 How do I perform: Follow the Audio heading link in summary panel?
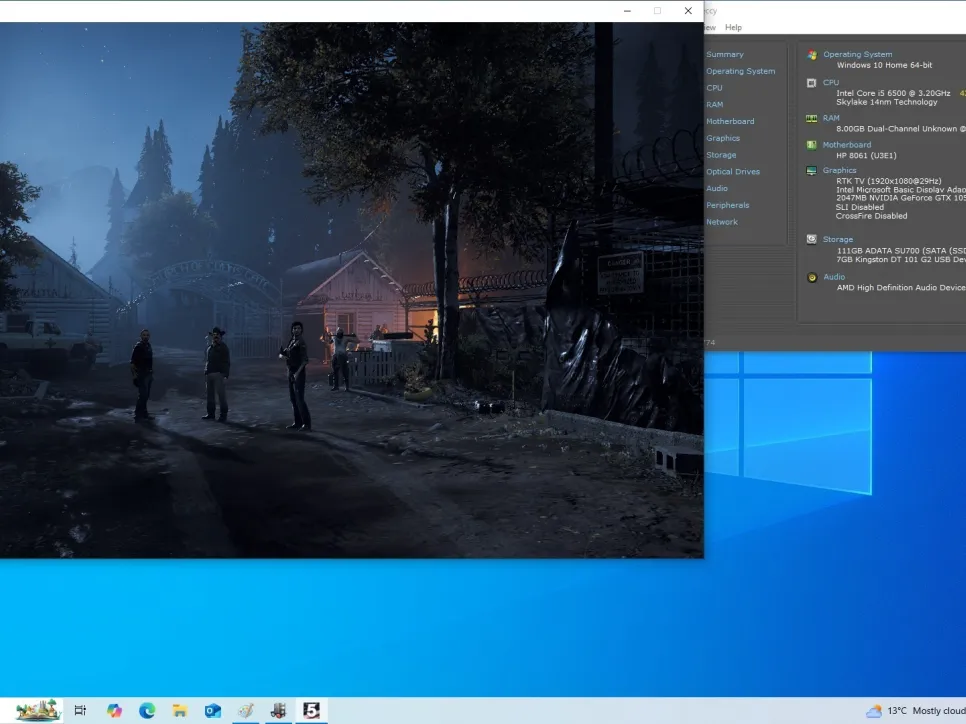pyautogui.click(x=834, y=277)
